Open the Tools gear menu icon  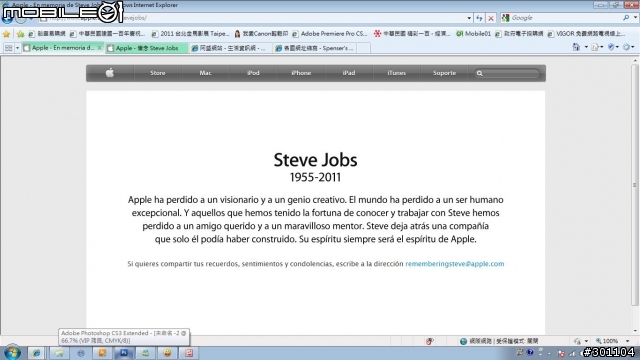[x=627, y=47]
